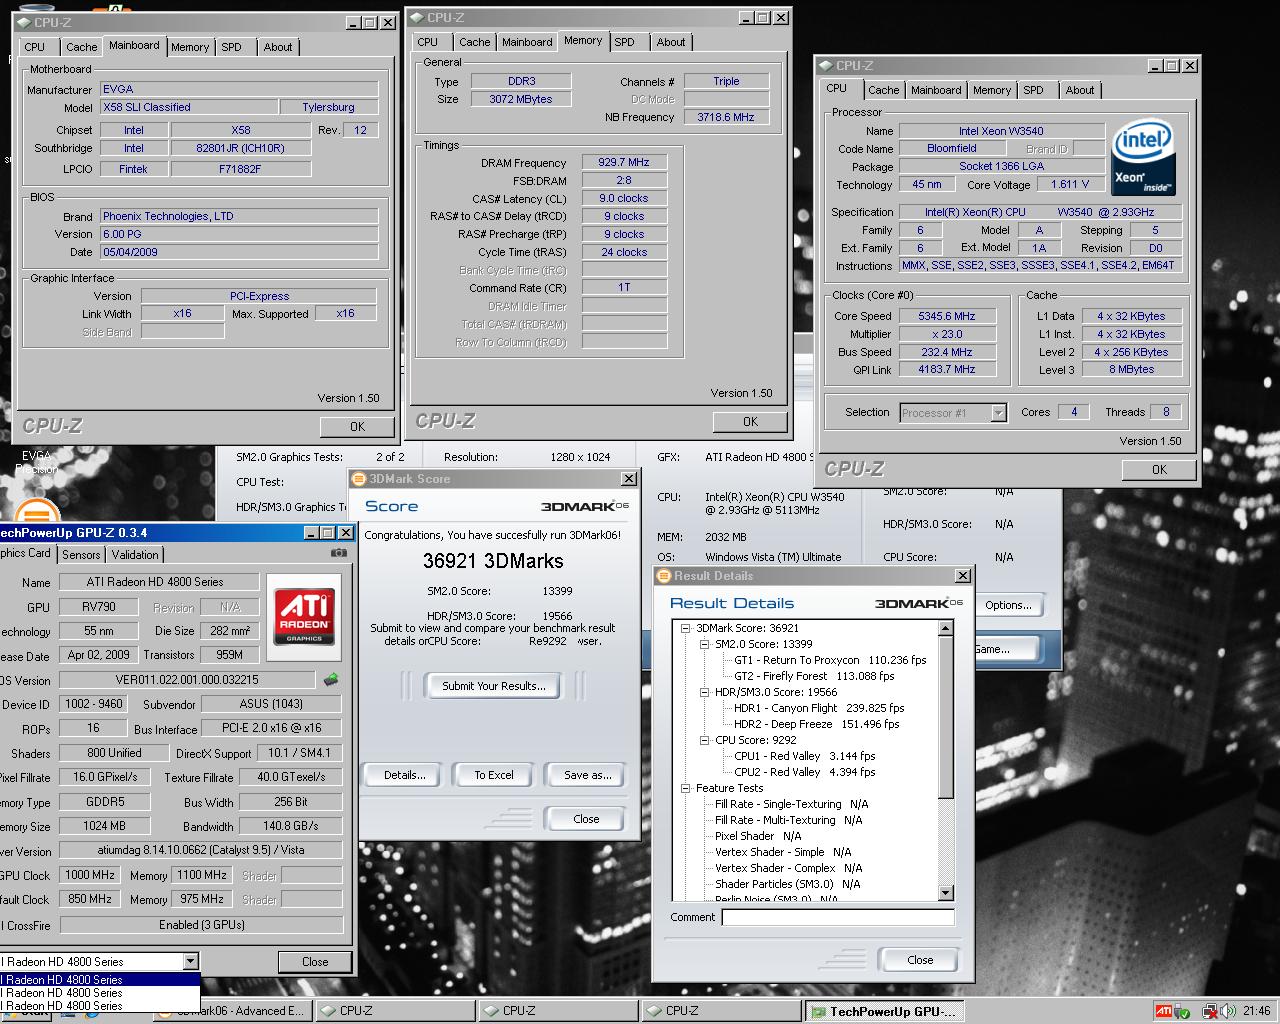
Task: Click the green shield tray icon
Action: [1182, 1011]
